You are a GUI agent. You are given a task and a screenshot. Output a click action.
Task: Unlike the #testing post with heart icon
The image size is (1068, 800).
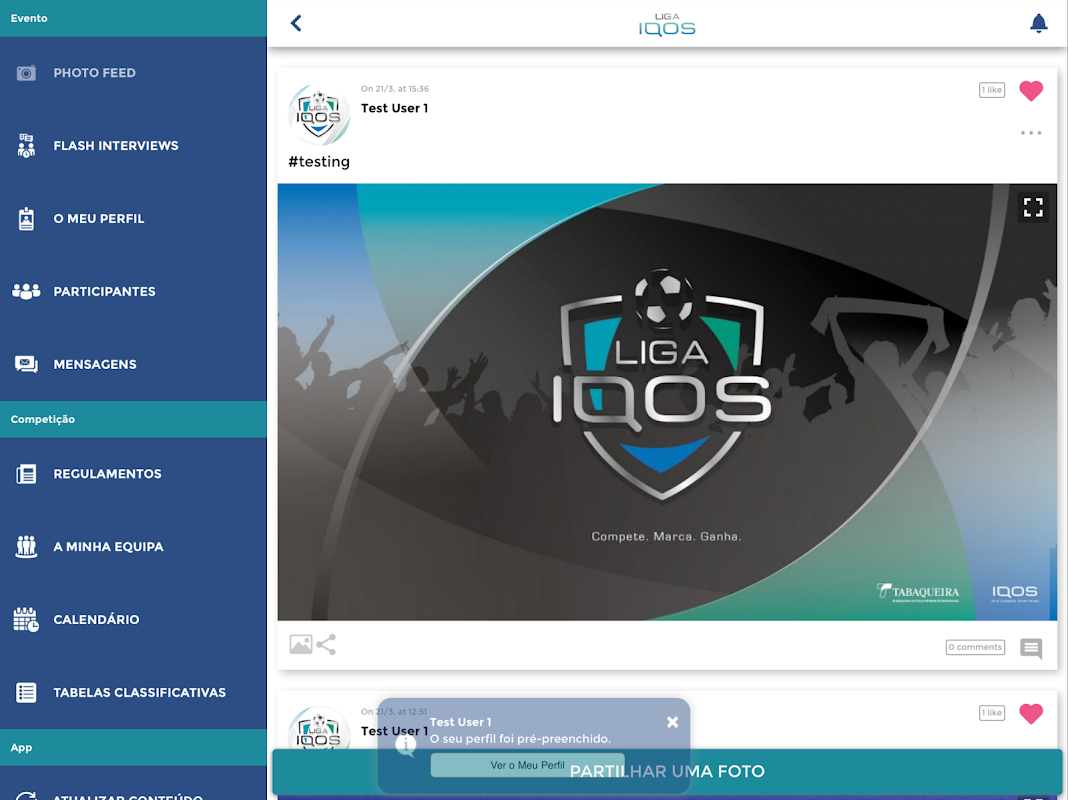click(1031, 91)
